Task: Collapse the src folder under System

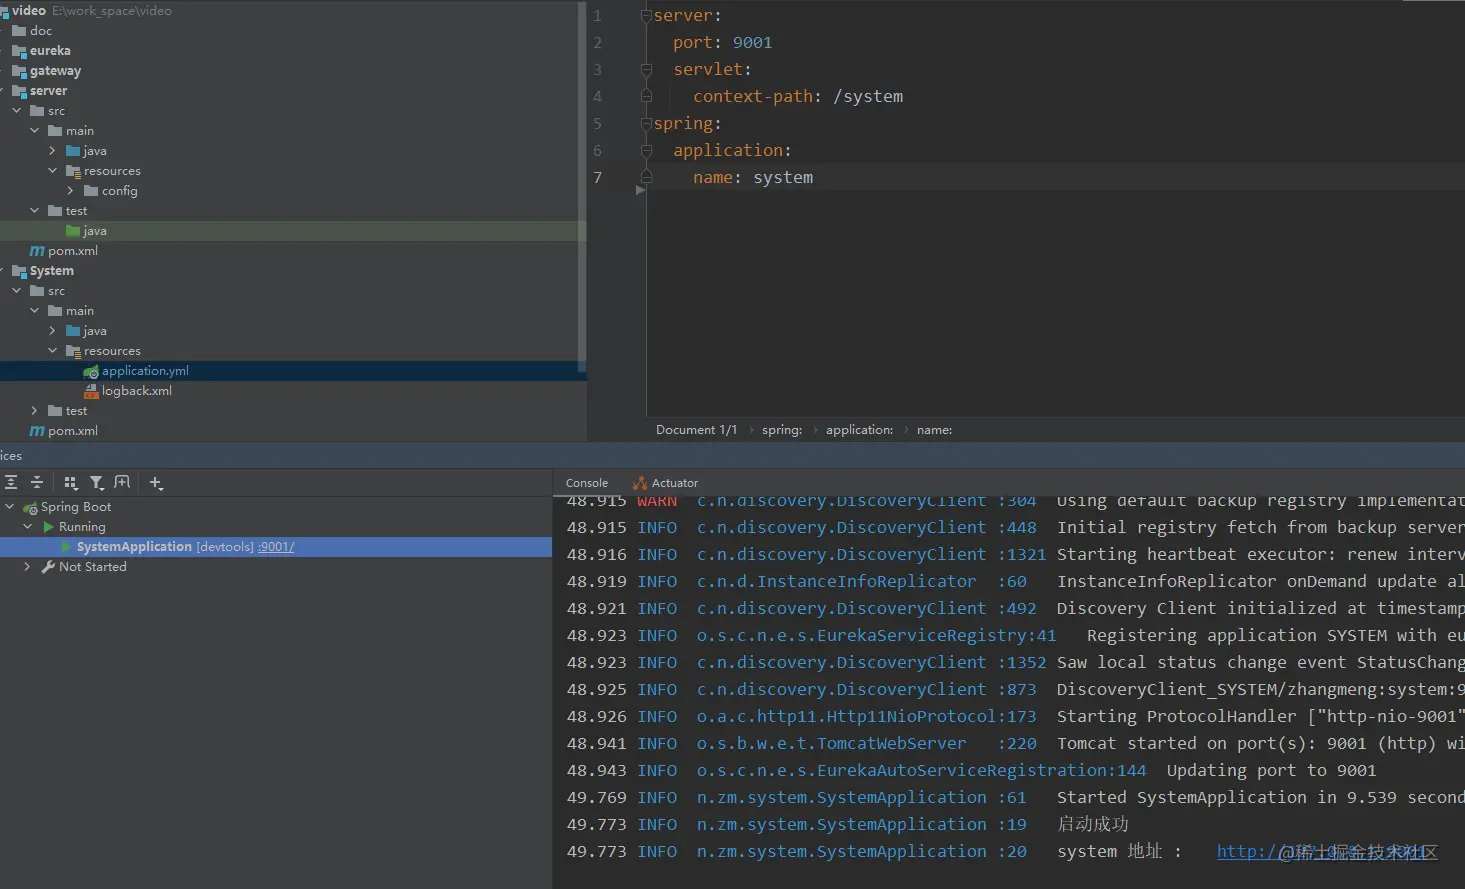Action: click(17, 291)
